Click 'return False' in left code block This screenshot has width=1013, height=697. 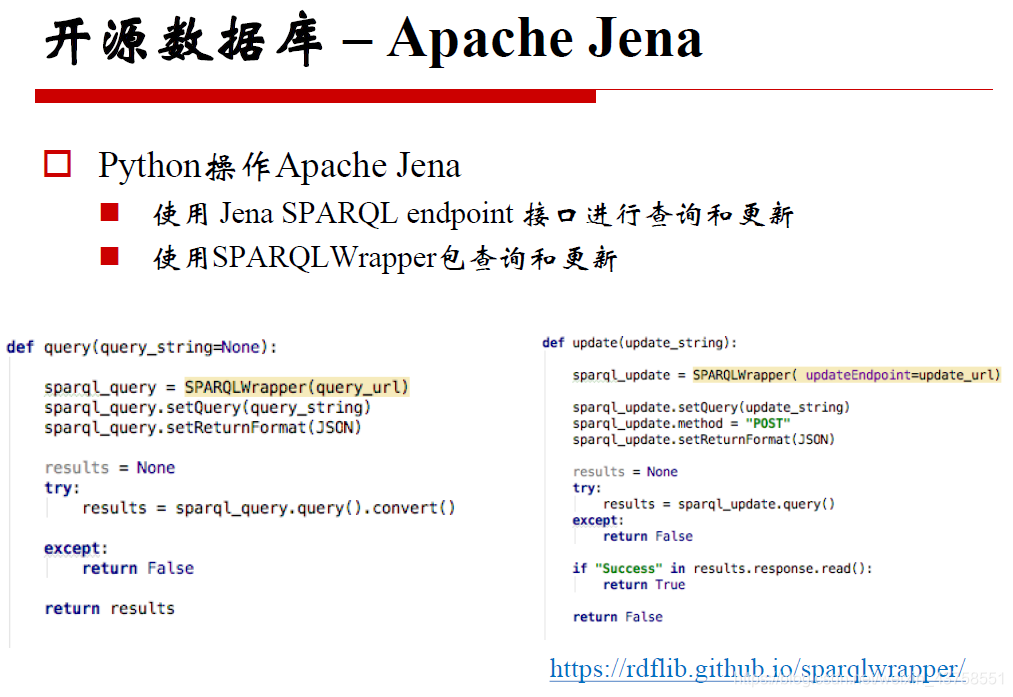(138, 568)
